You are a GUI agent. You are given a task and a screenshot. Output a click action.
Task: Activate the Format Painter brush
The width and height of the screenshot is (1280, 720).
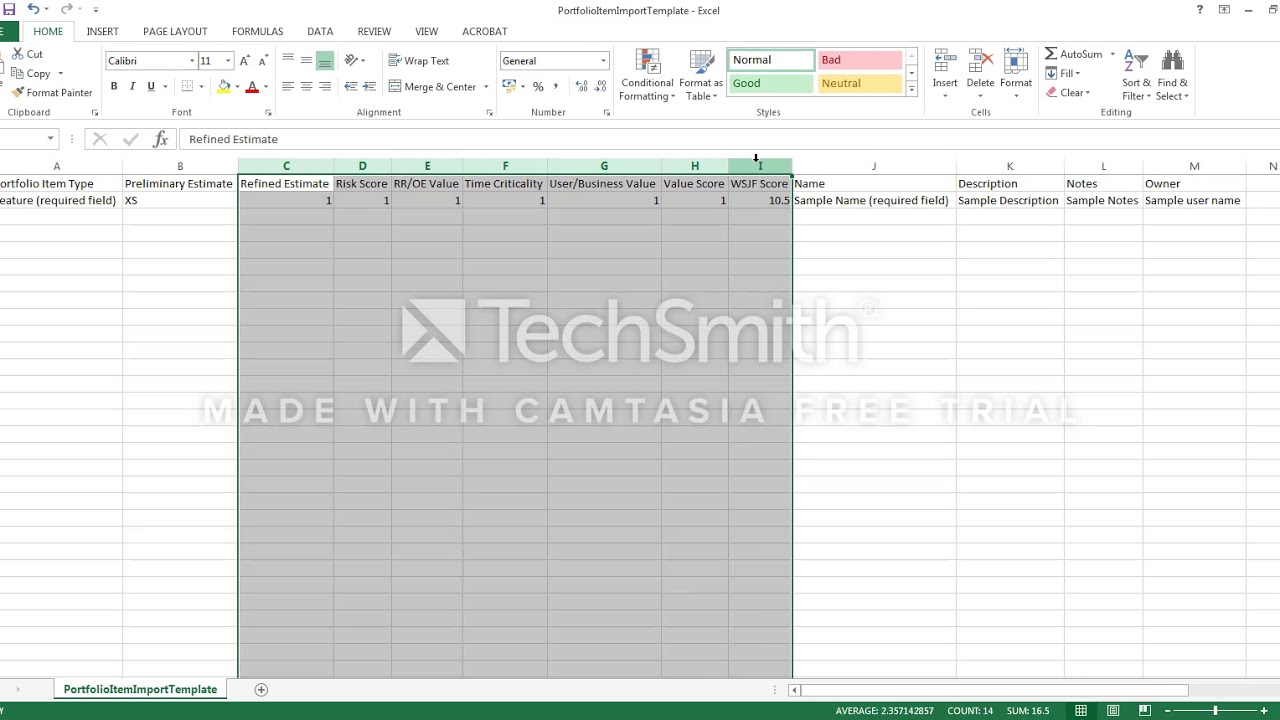click(x=52, y=92)
